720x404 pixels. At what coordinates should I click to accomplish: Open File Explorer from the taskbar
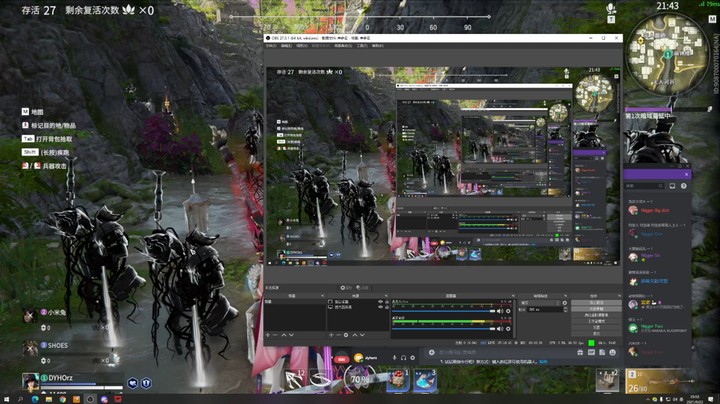coord(49,399)
